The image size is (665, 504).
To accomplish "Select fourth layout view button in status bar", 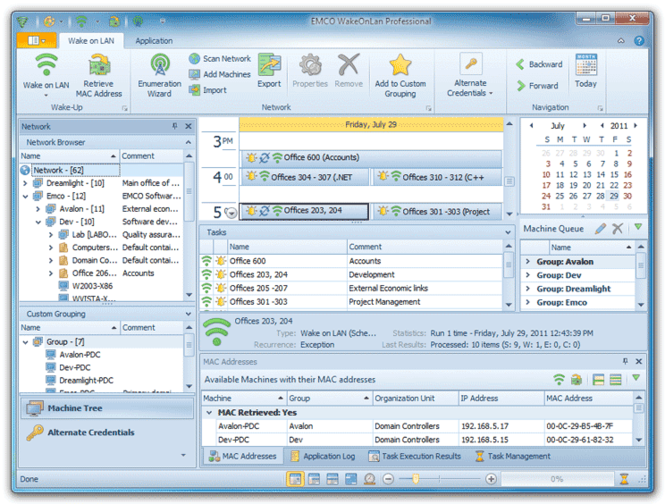I will [351, 479].
